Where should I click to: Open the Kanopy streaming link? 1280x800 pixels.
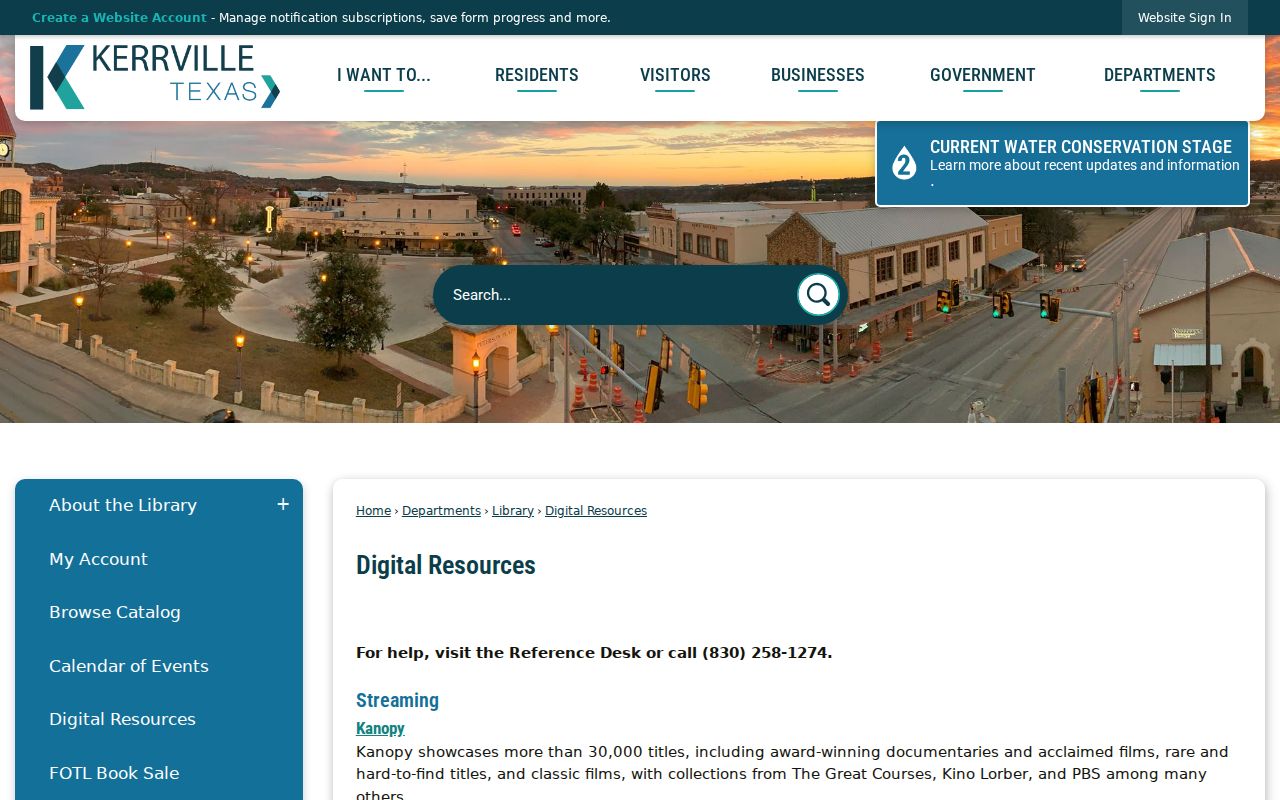(380, 728)
